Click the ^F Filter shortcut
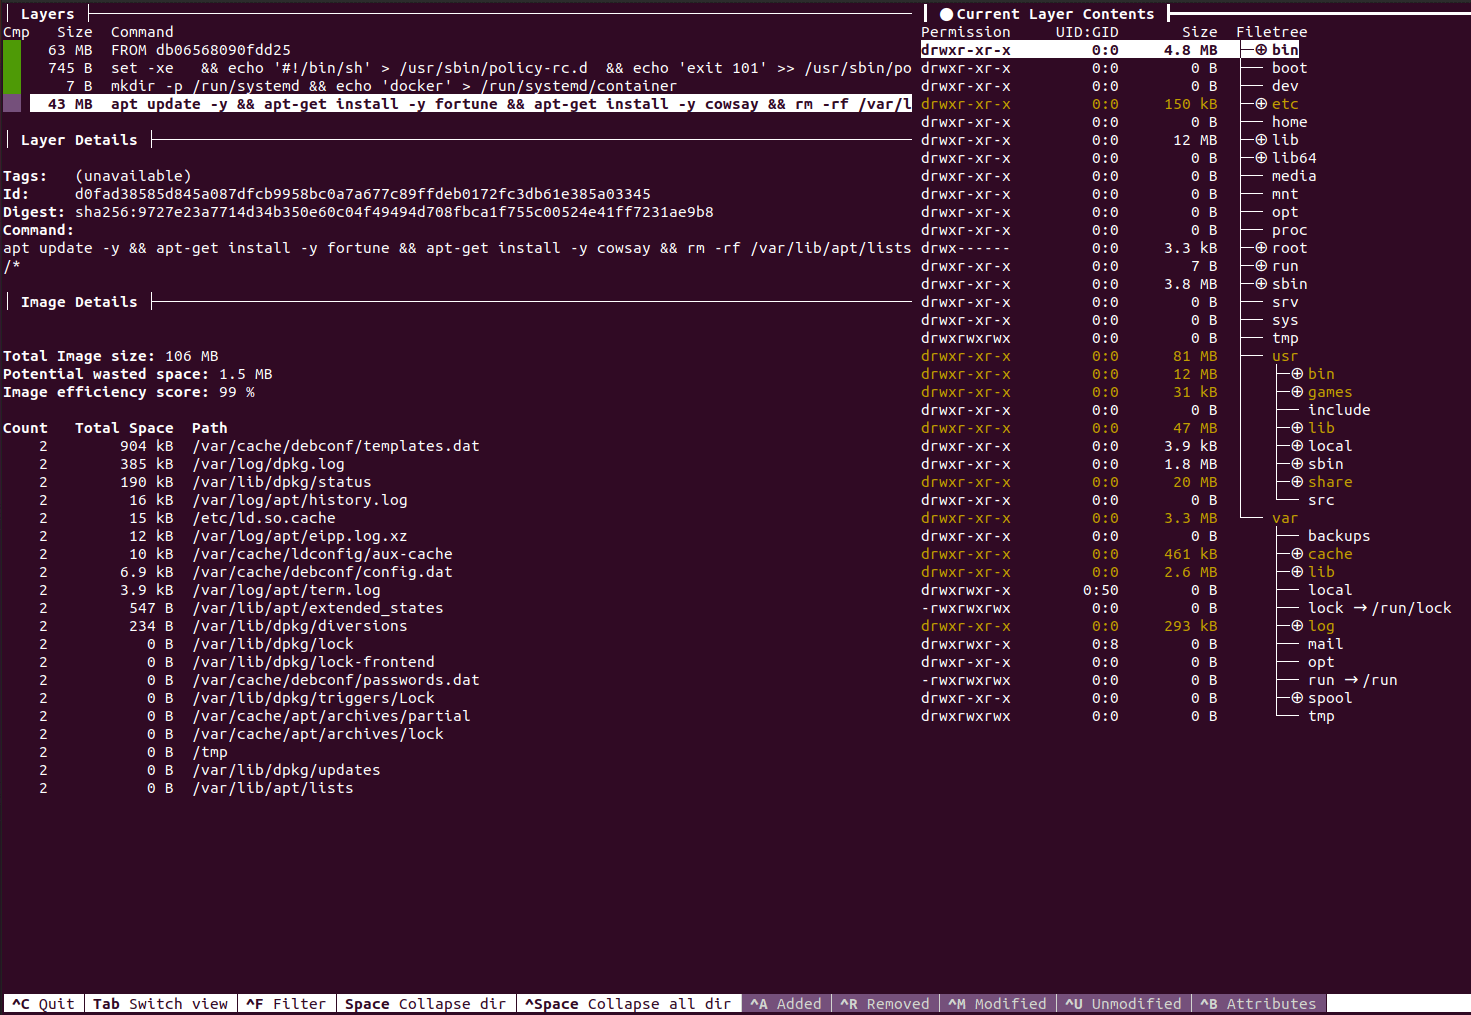The height and width of the screenshot is (1015, 1471). 286,1004
